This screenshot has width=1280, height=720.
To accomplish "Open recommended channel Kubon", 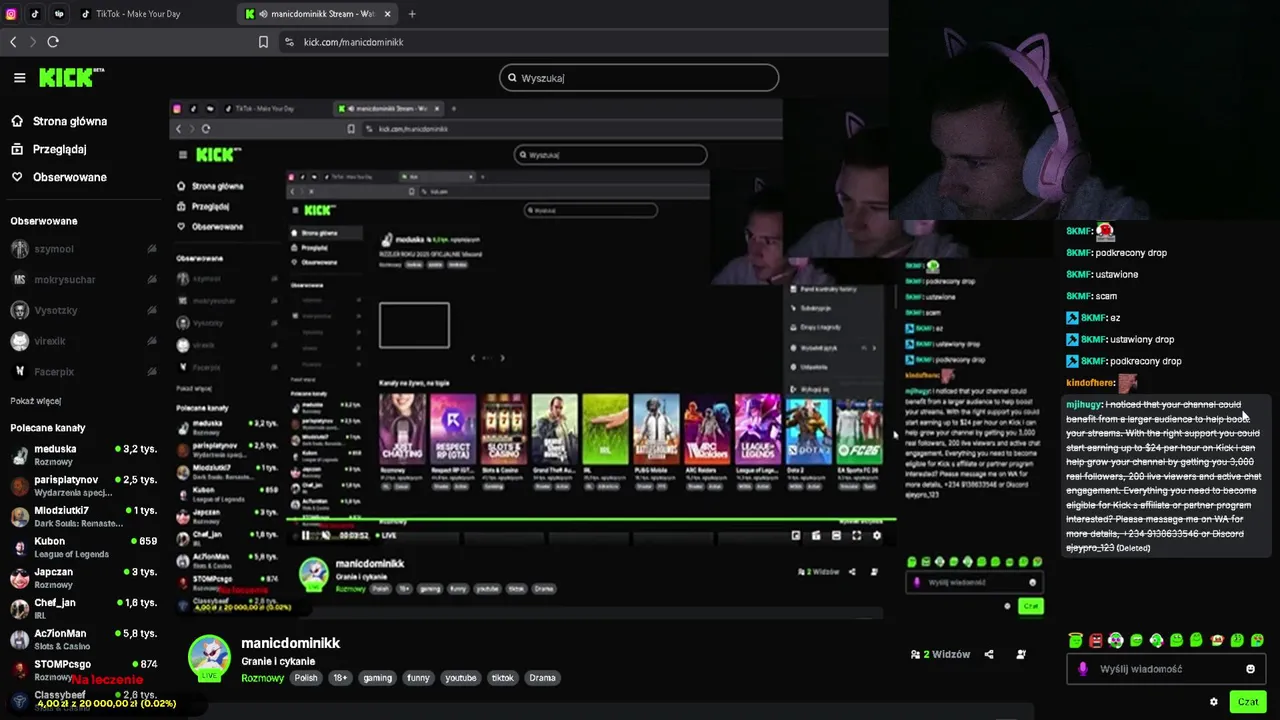I will [x=84, y=547].
